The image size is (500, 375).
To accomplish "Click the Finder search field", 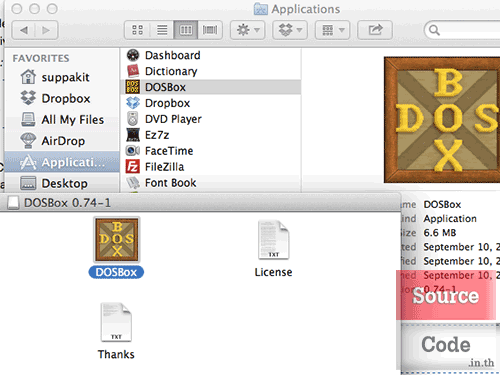I will 463,30.
